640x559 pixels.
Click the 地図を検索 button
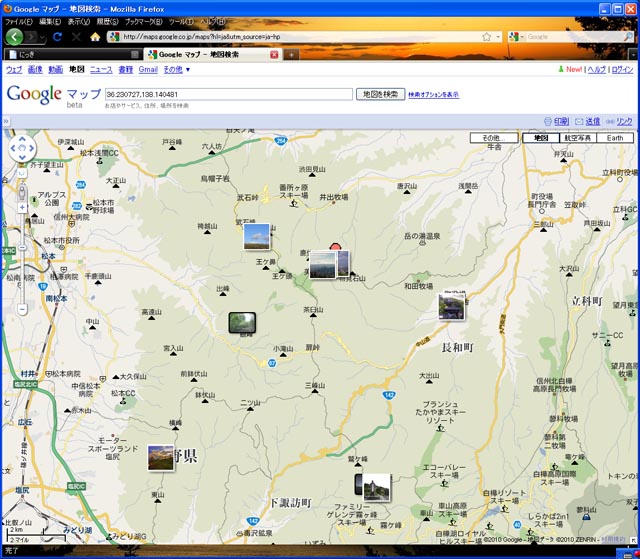(380, 94)
